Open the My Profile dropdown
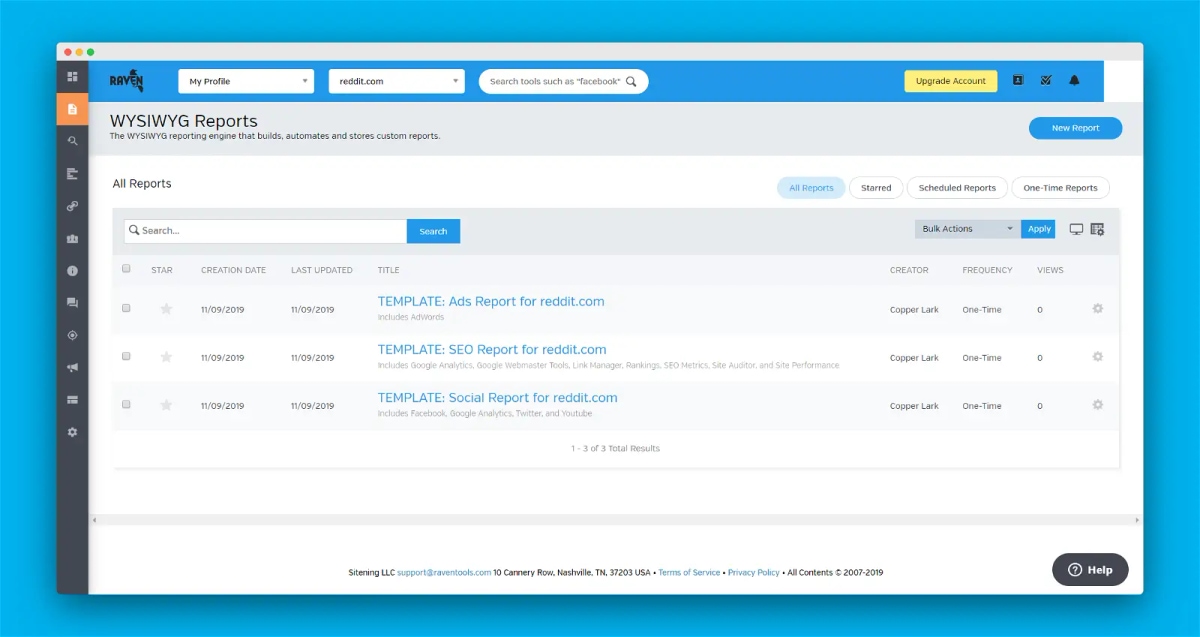This screenshot has height=637, width=1200. [246, 81]
